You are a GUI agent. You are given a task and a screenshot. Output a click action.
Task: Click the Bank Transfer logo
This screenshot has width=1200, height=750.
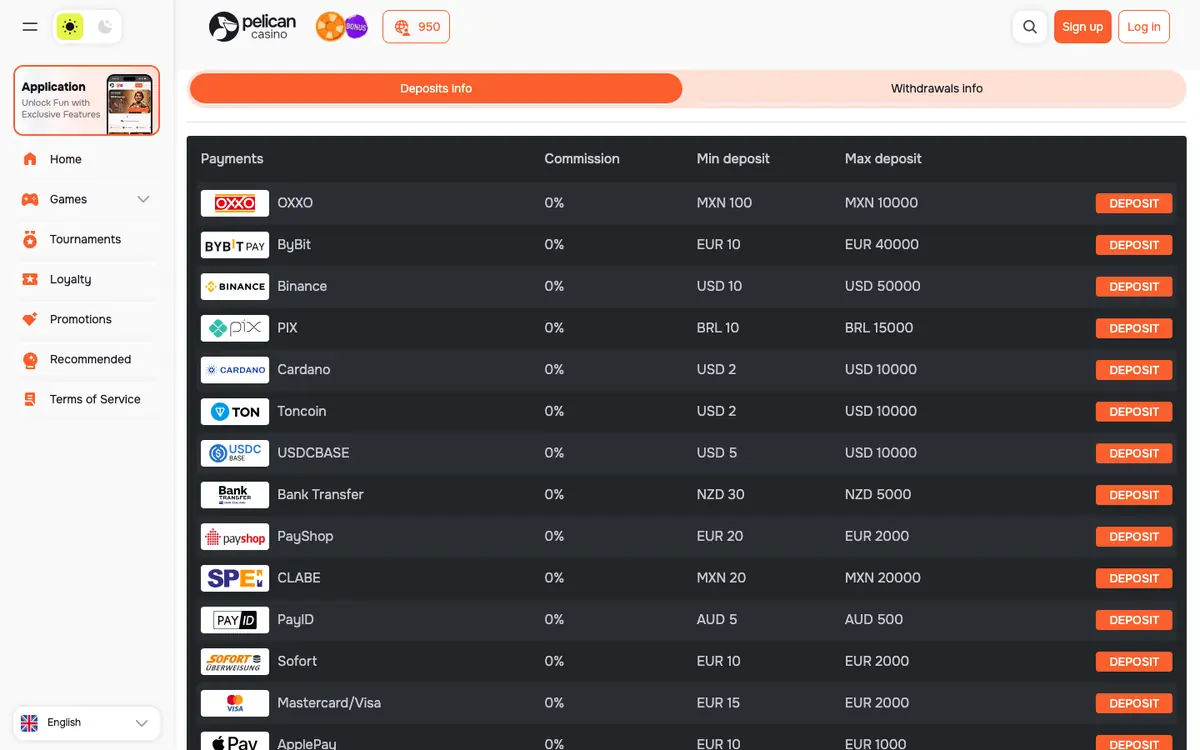point(235,495)
